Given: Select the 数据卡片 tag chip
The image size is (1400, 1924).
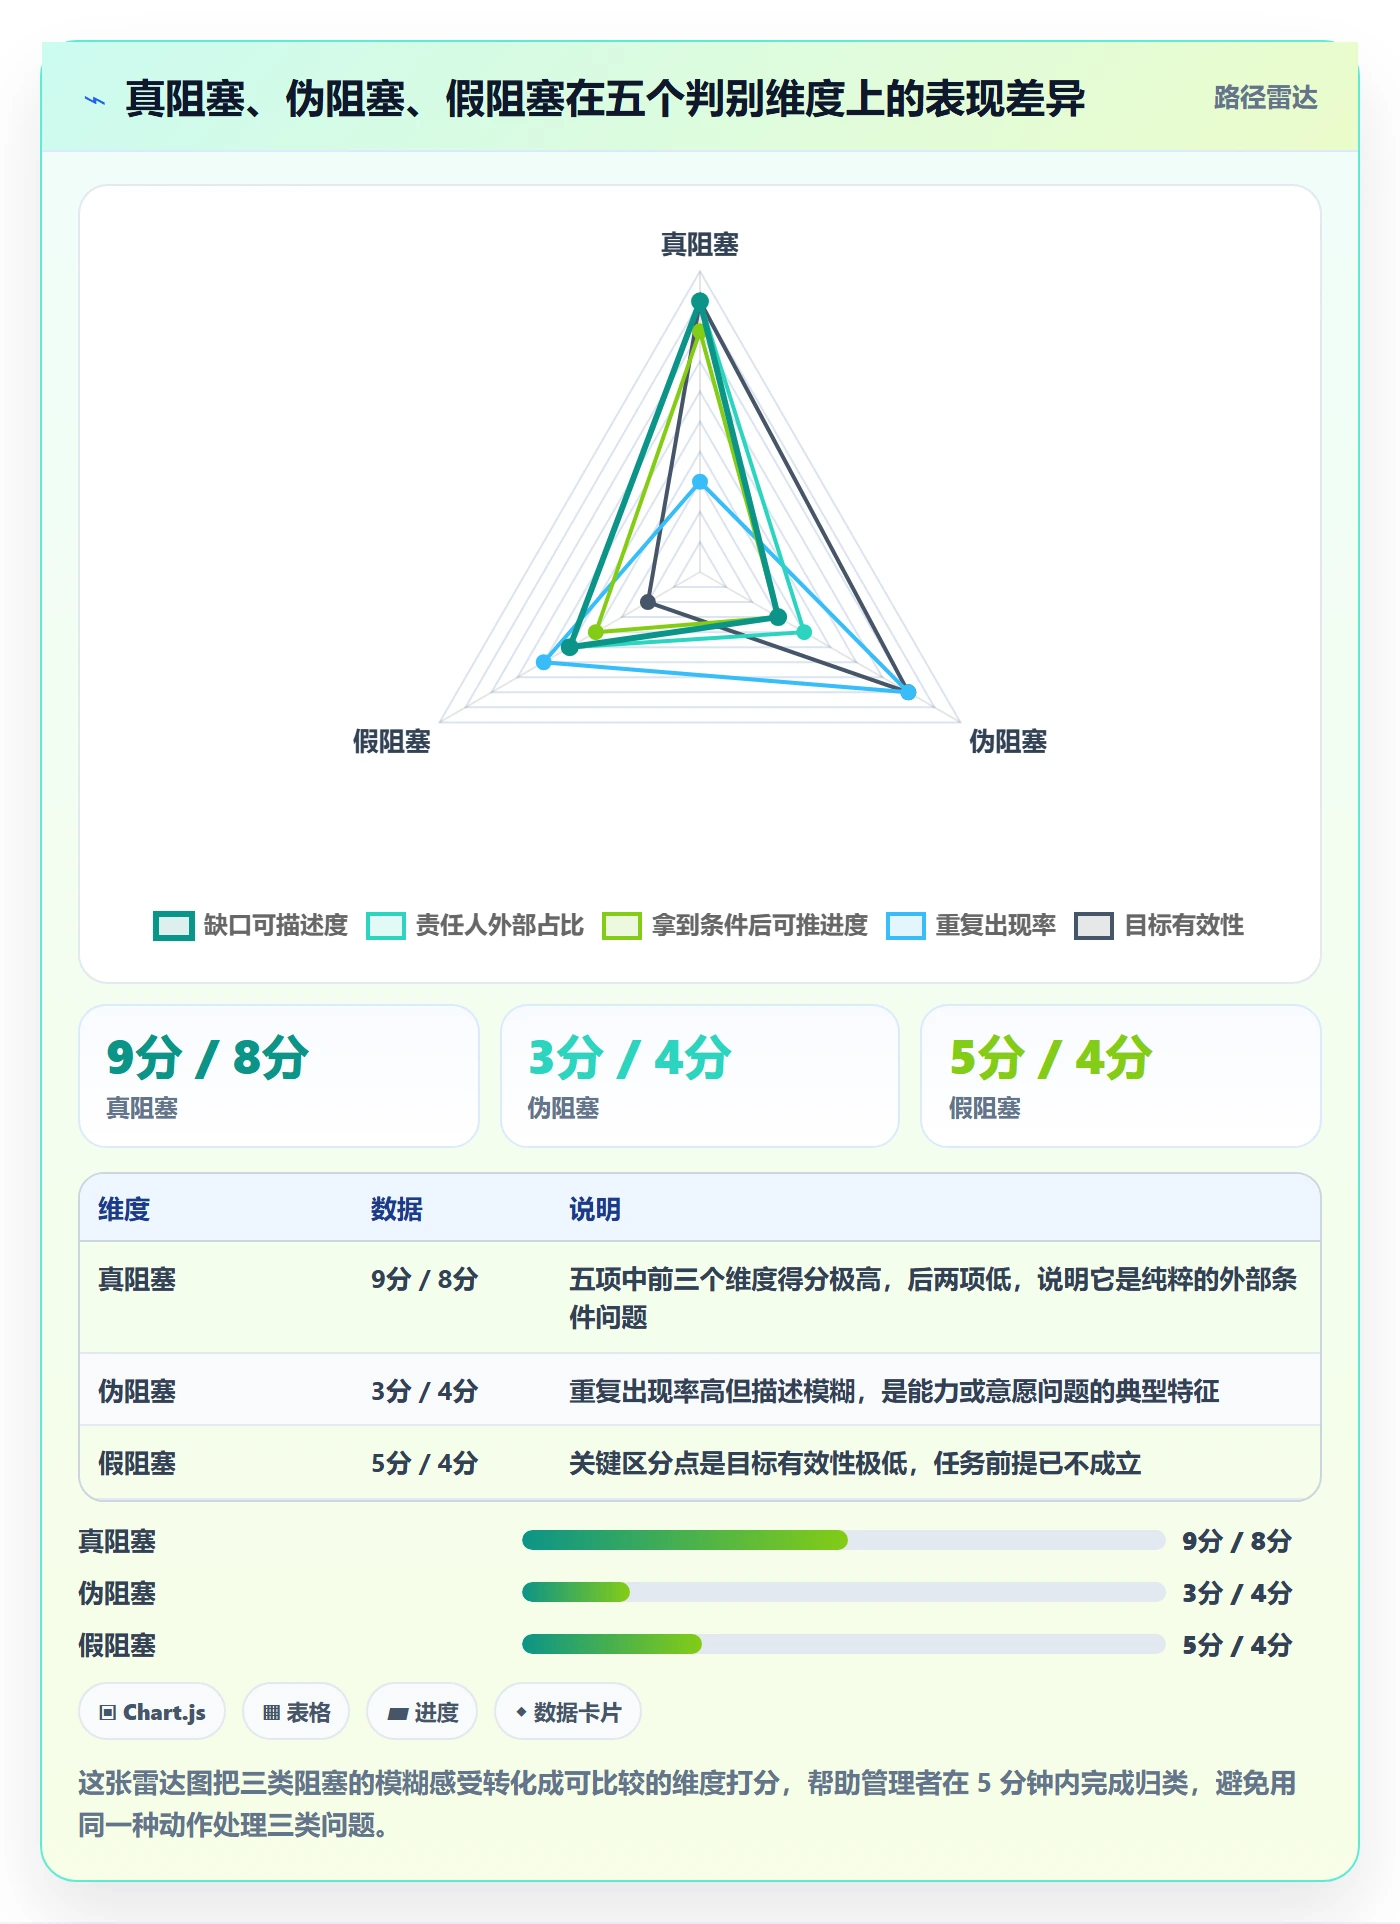Looking at the screenshot, I should coord(568,1712).
